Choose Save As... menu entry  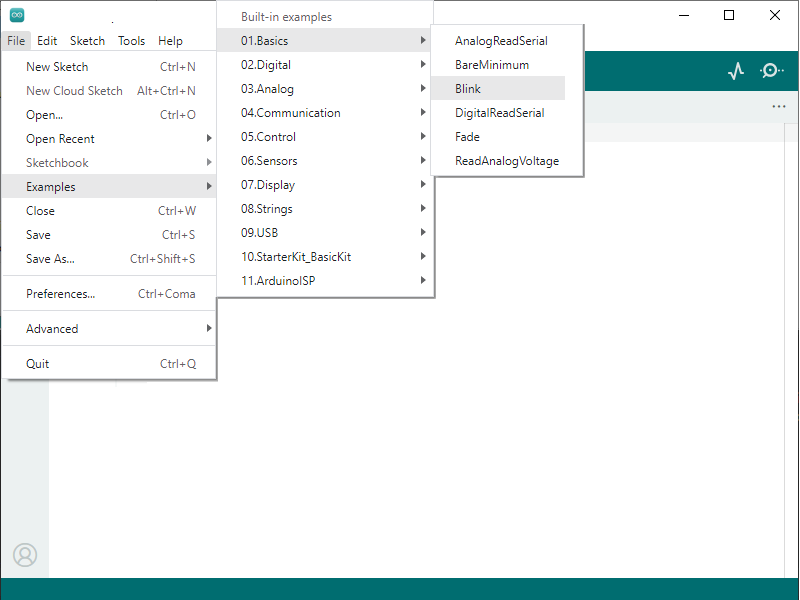pyautogui.click(x=110, y=259)
